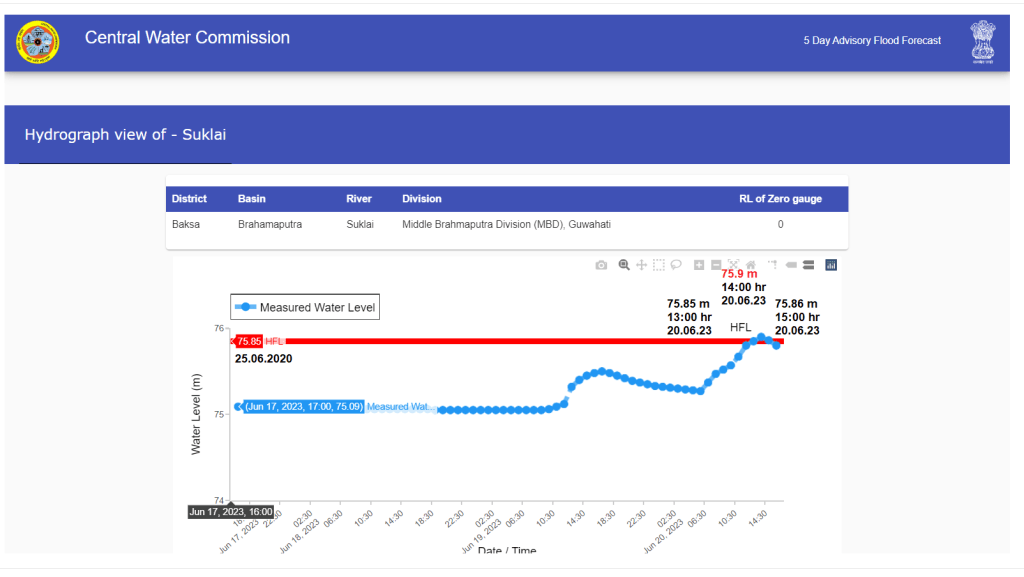The width and height of the screenshot is (1024, 577).
Task: Toggle spike lines on the chart
Action: point(772,265)
